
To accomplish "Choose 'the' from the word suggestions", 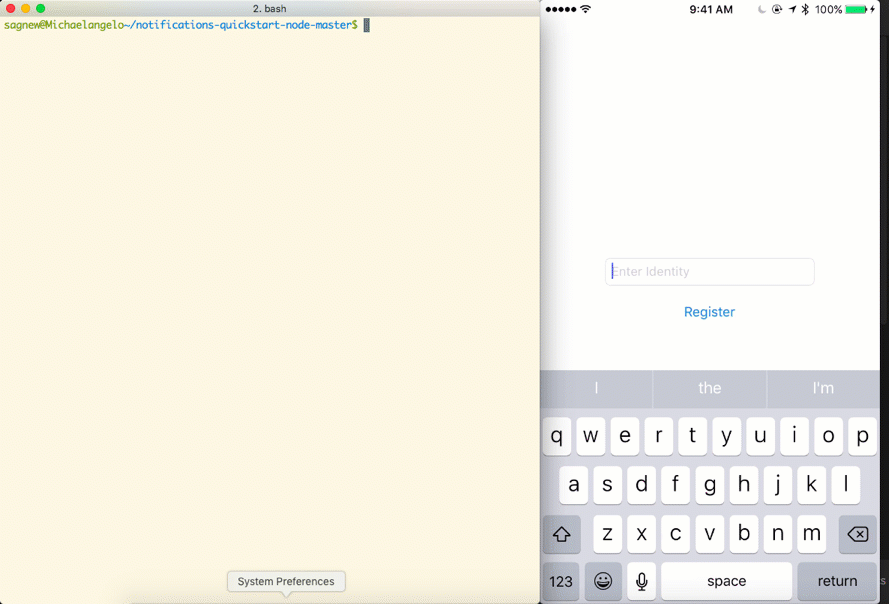I will click(710, 388).
